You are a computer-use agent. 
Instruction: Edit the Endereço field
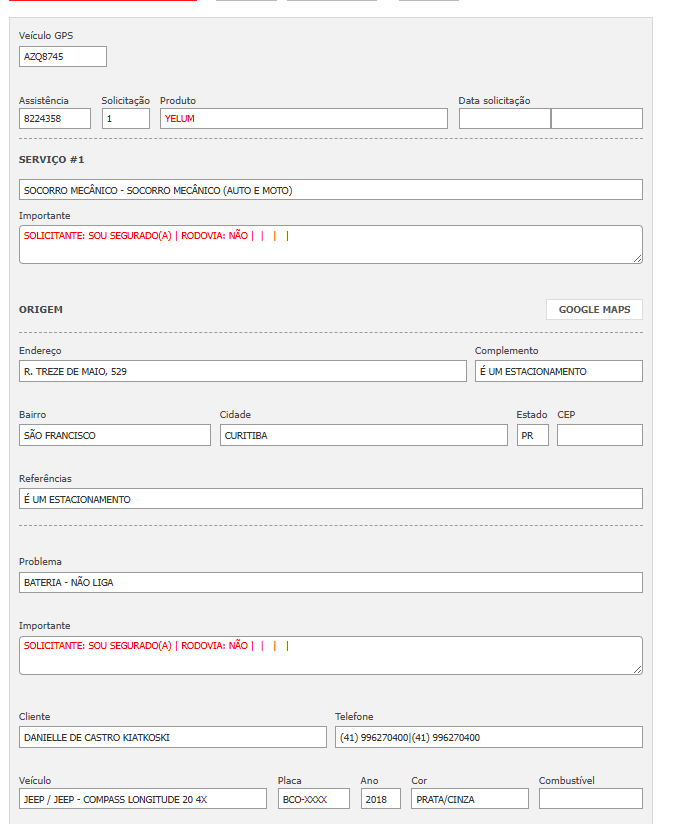[242, 371]
